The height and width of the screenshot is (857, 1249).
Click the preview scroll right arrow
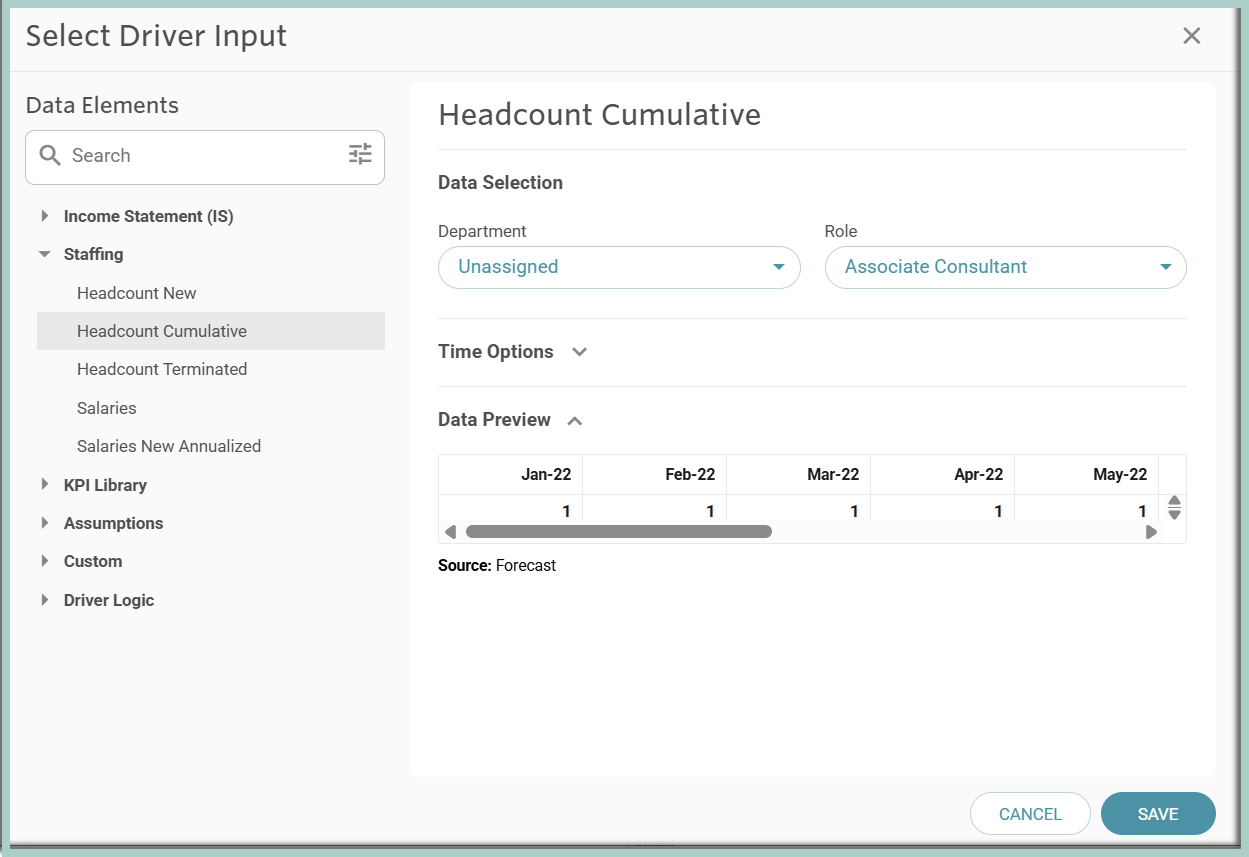pos(1151,532)
